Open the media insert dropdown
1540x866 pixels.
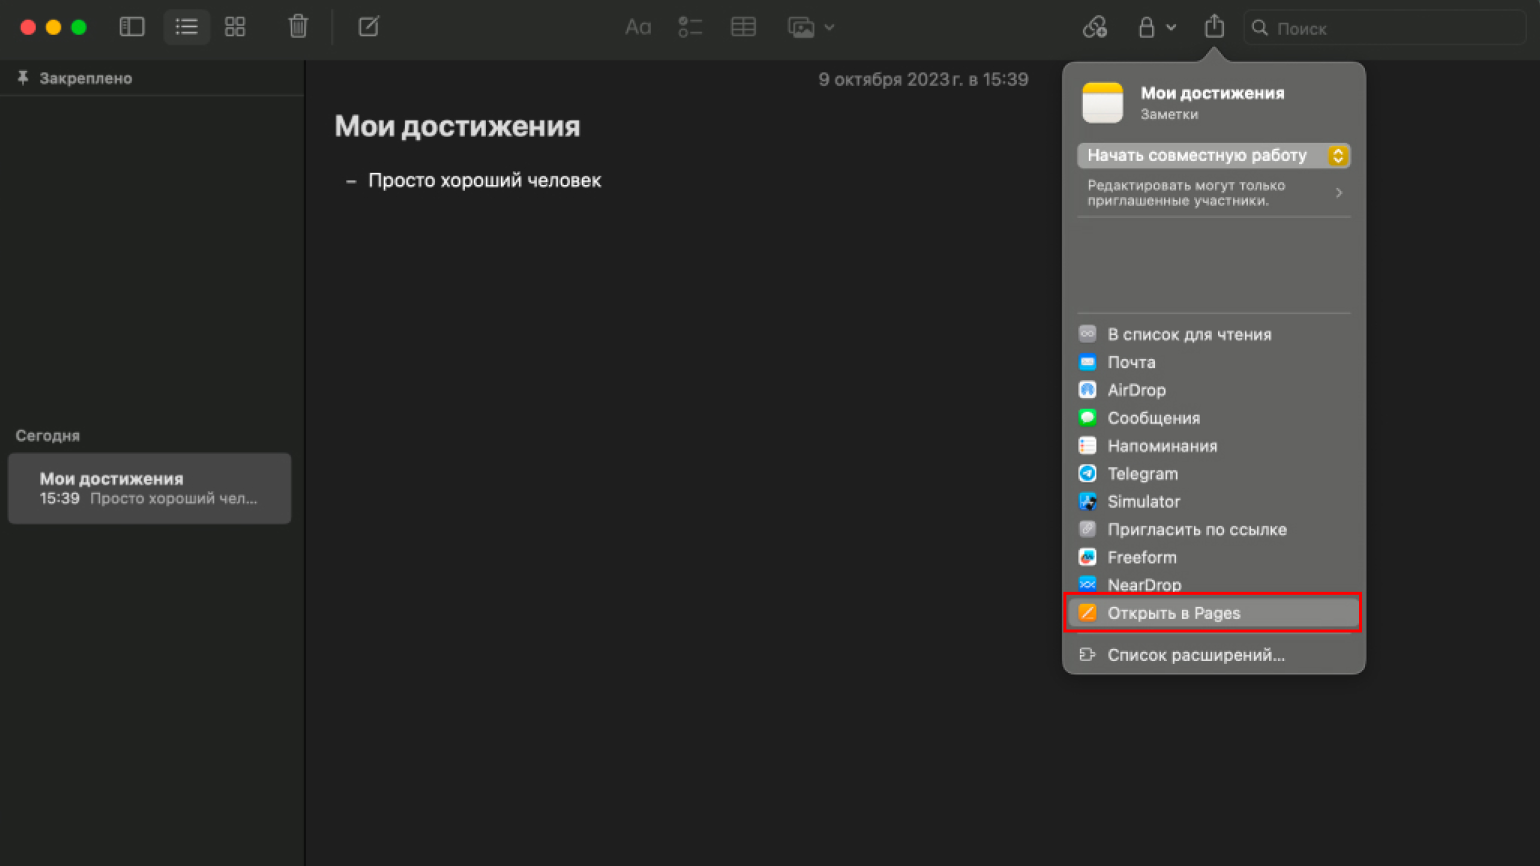(810, 28)
